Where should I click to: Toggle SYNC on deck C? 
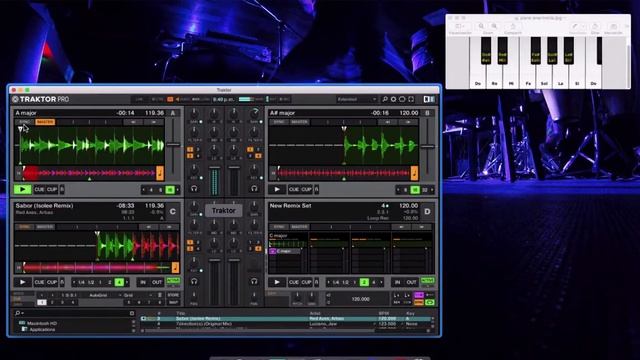[24, 227]
